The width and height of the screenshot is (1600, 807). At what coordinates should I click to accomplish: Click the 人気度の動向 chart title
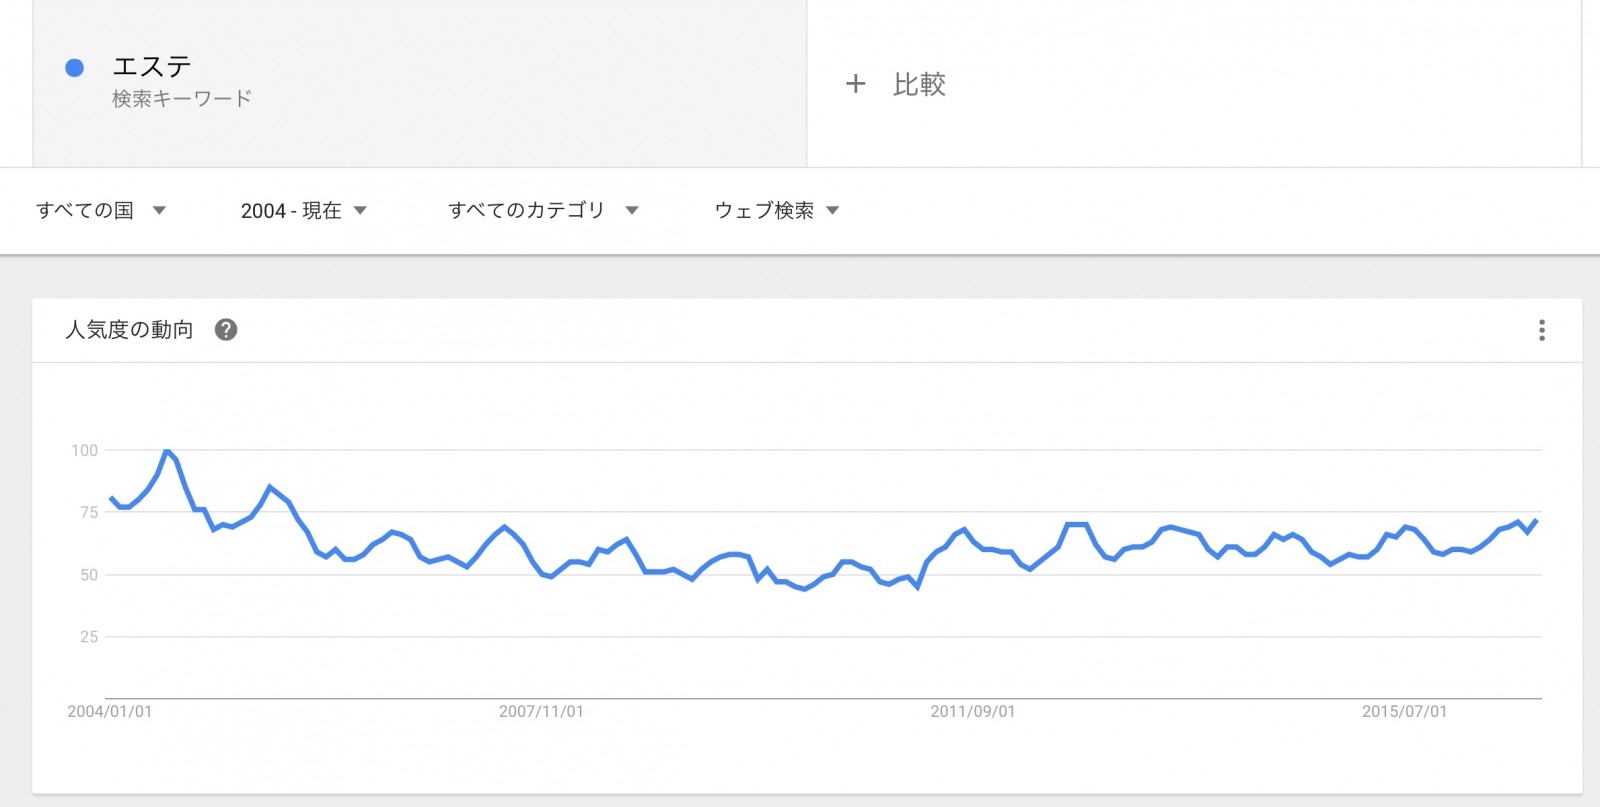click(x=129, y=330)
